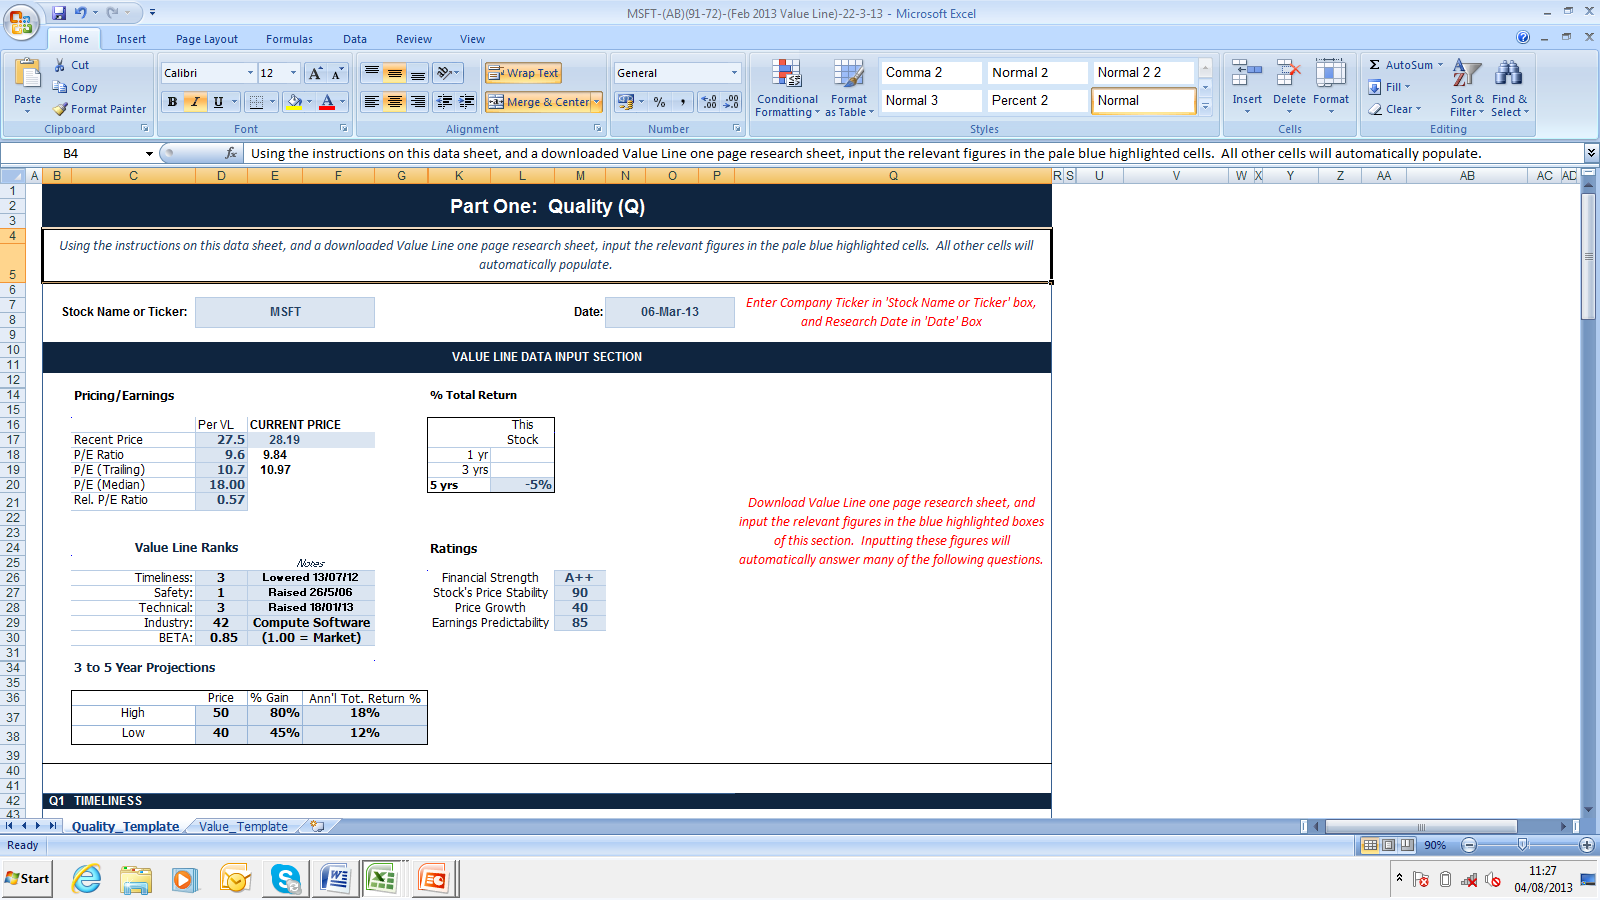
Task: Toggle Italic formatting
Action: (x=195, y=102)
